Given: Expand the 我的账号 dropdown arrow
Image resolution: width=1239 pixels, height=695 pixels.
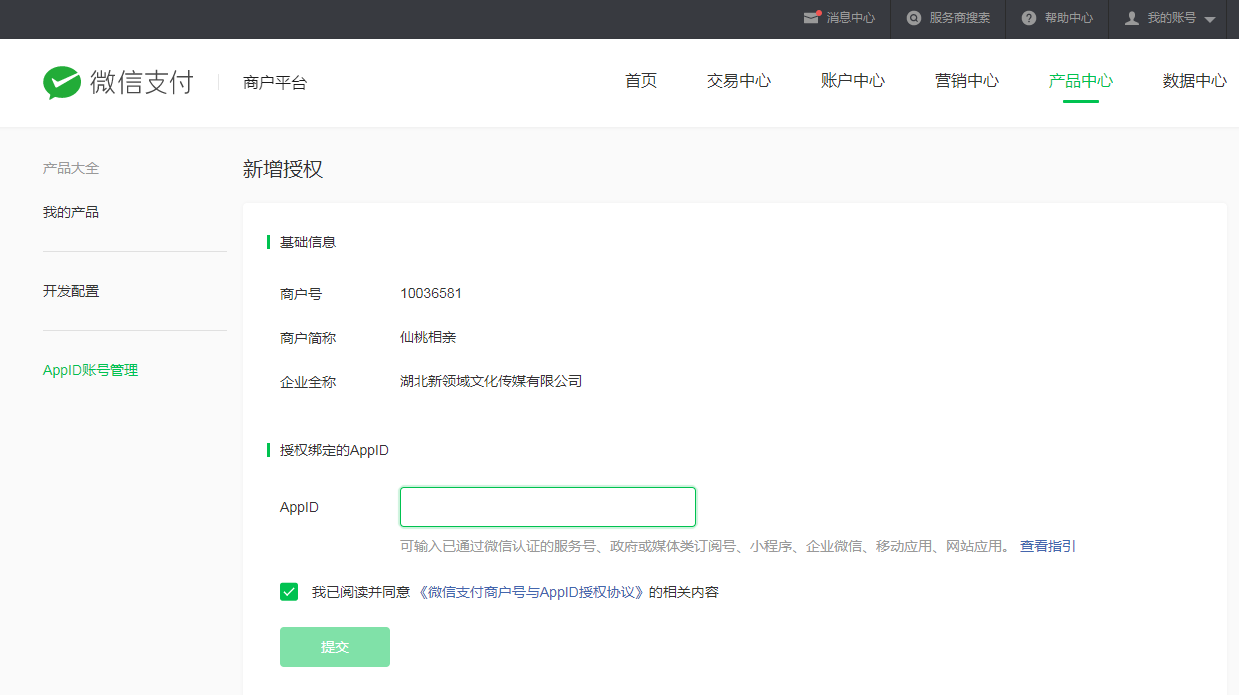Looking at the screenshot, I should (1209, 20).
